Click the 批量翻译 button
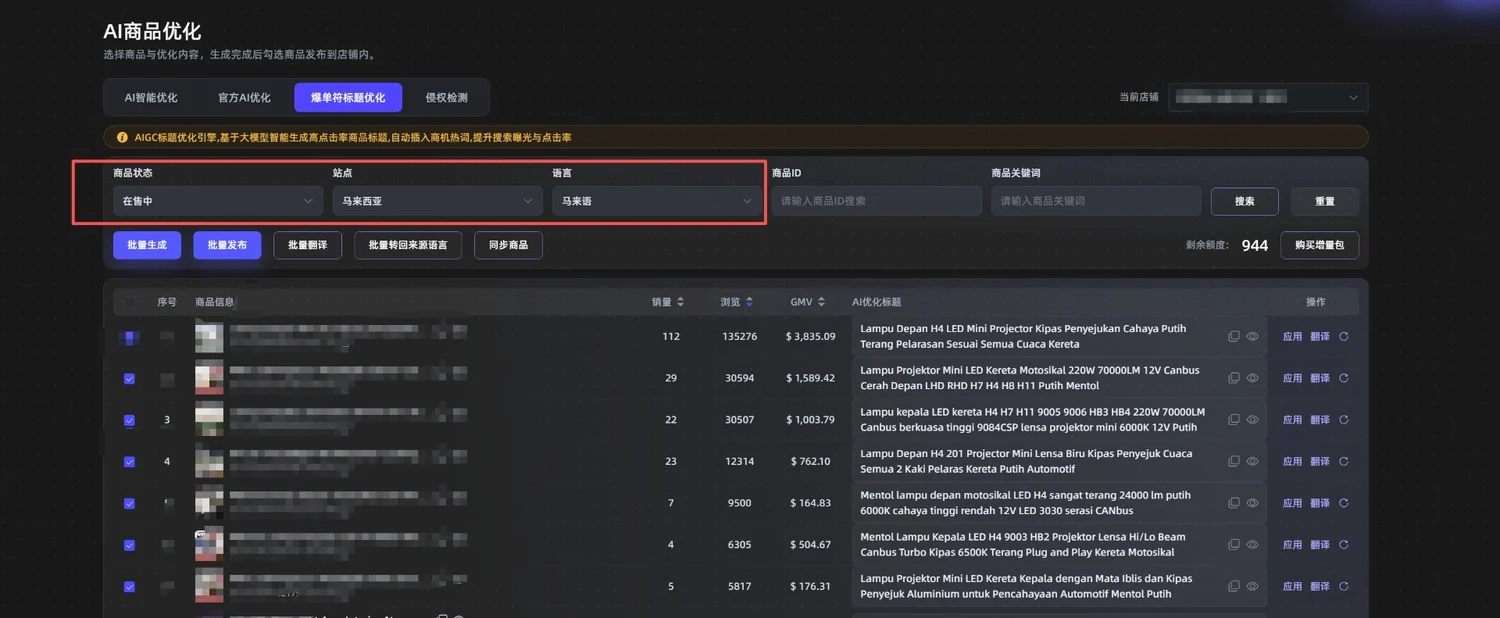The image size is (1500, 618). 308,245
